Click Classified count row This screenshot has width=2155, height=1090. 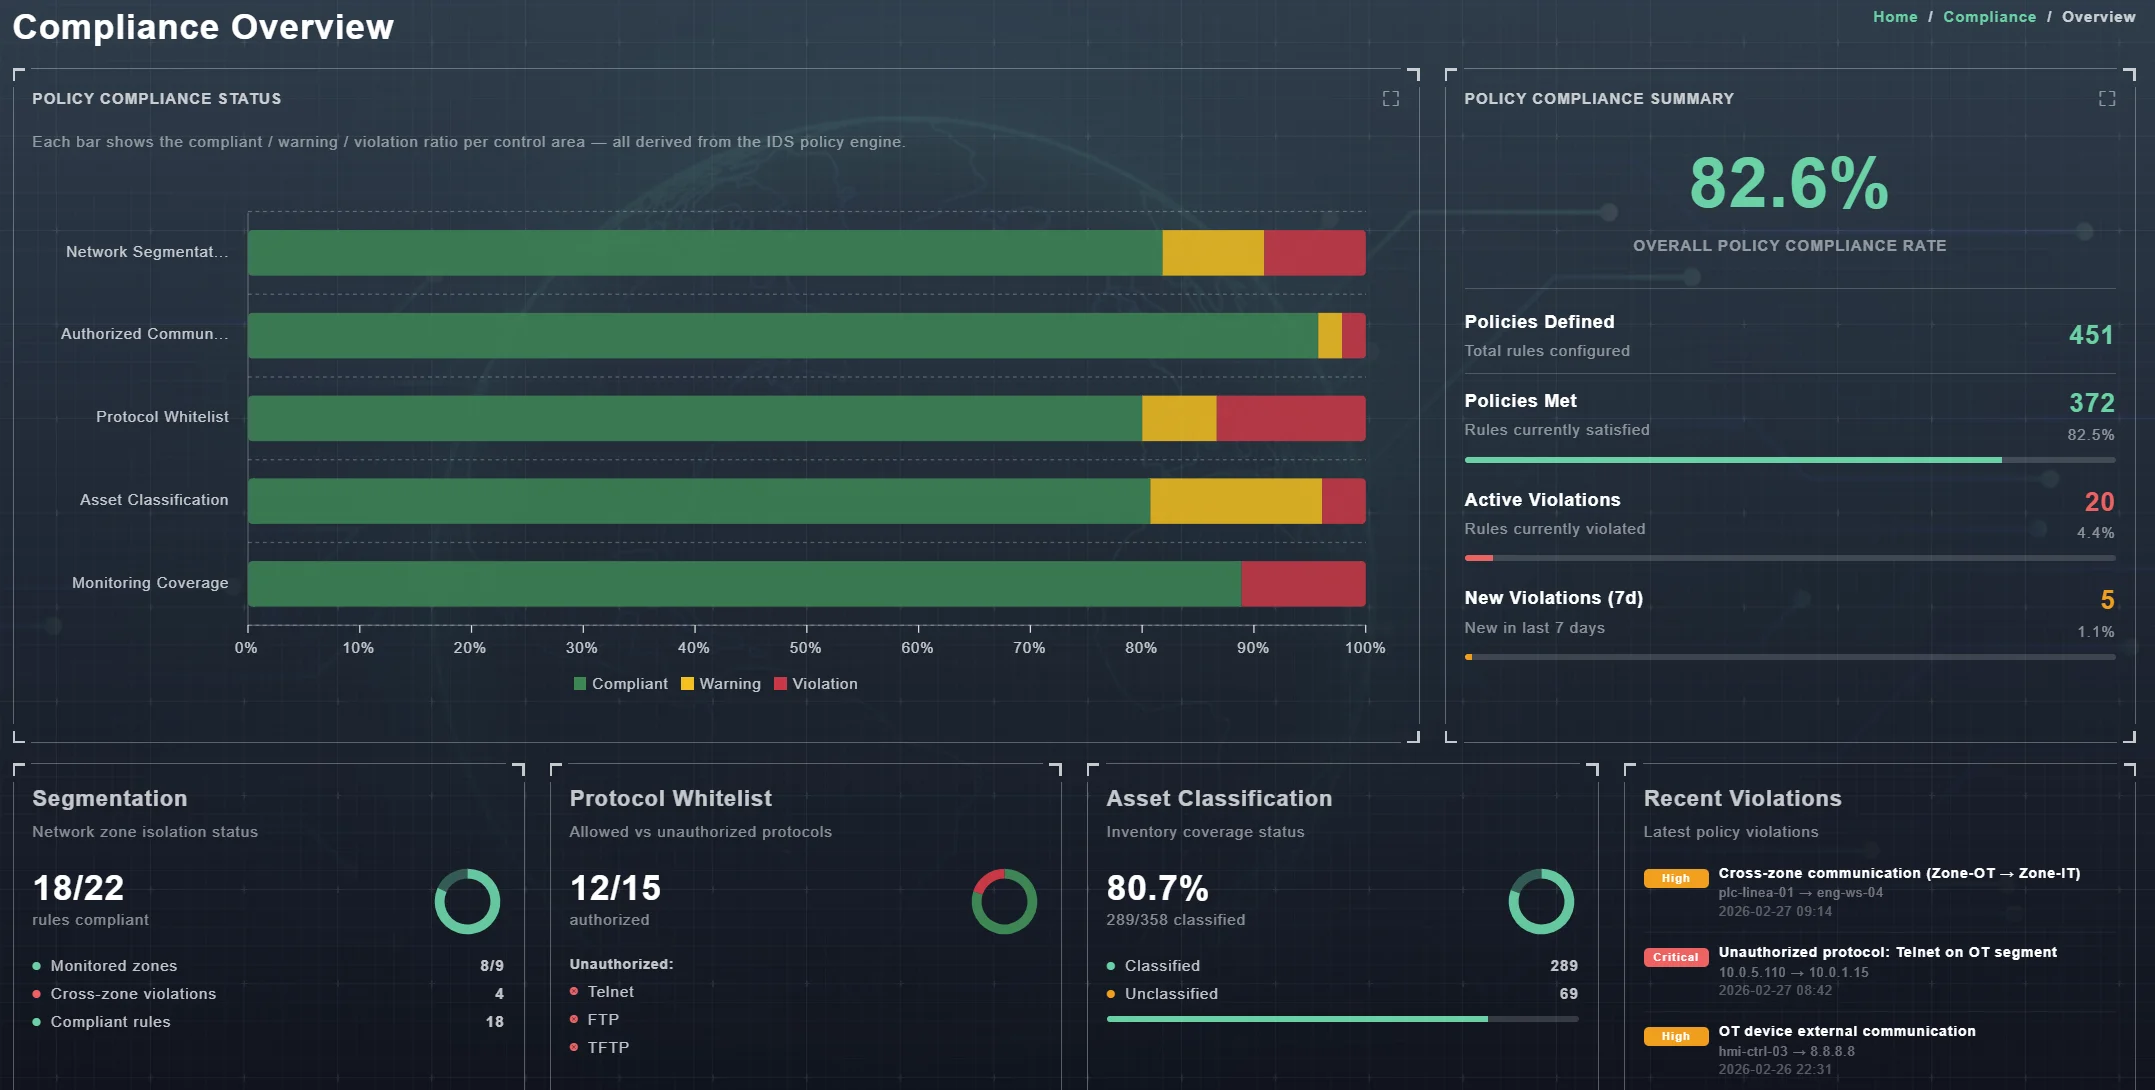click(1342, 966)
